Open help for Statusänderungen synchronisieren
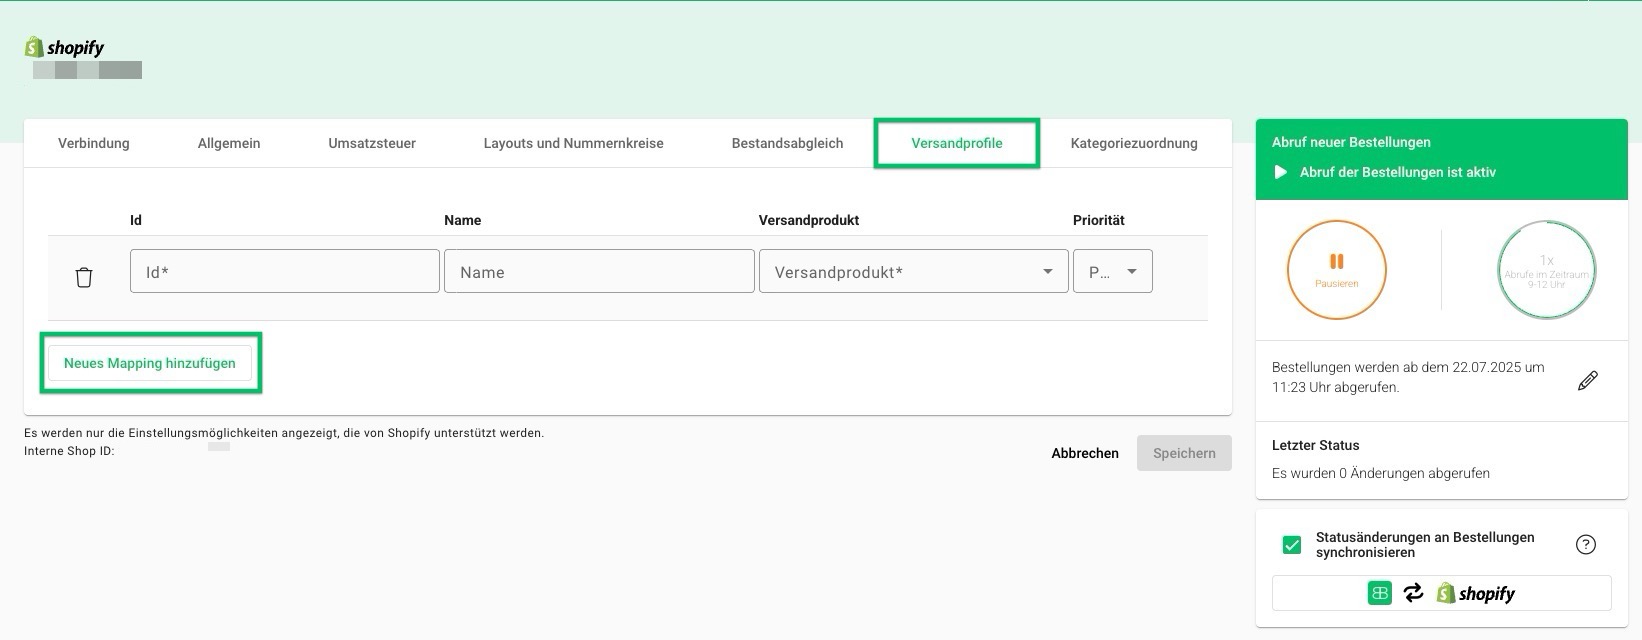 1585,545
